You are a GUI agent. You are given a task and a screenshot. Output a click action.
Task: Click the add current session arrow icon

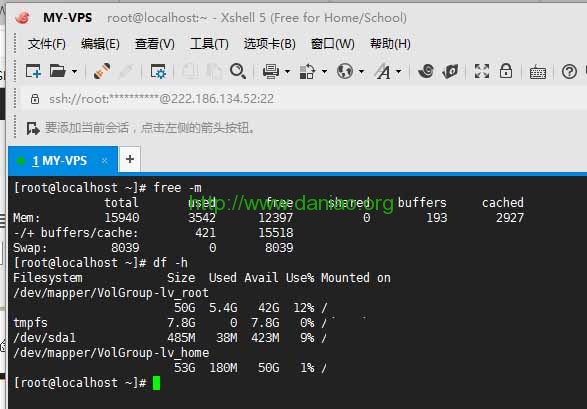click(33, 128)
